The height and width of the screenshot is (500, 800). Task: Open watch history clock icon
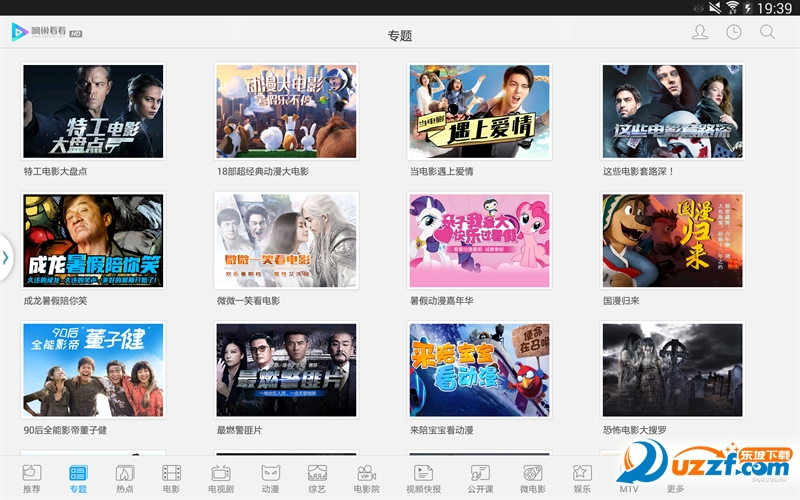click(734, 33)
